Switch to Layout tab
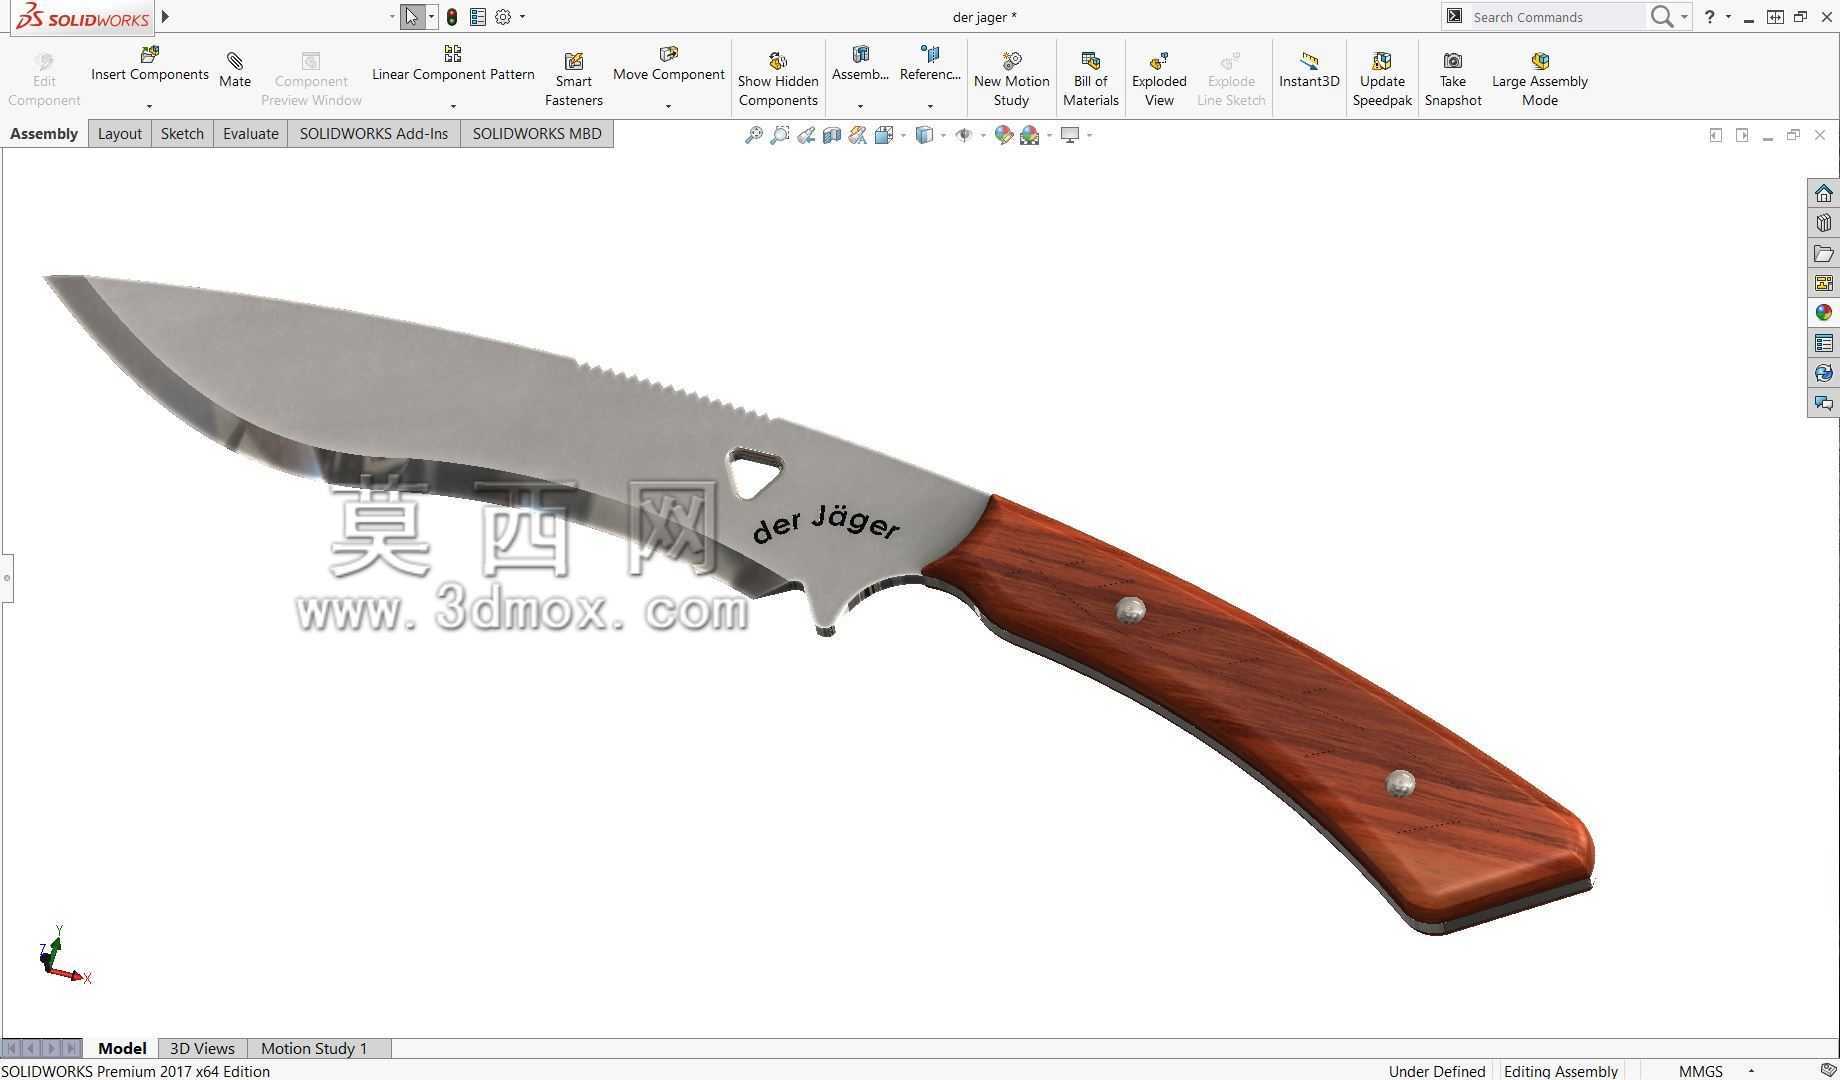Viewport: 1840px width, 1080px height. (x=119, y=134)
